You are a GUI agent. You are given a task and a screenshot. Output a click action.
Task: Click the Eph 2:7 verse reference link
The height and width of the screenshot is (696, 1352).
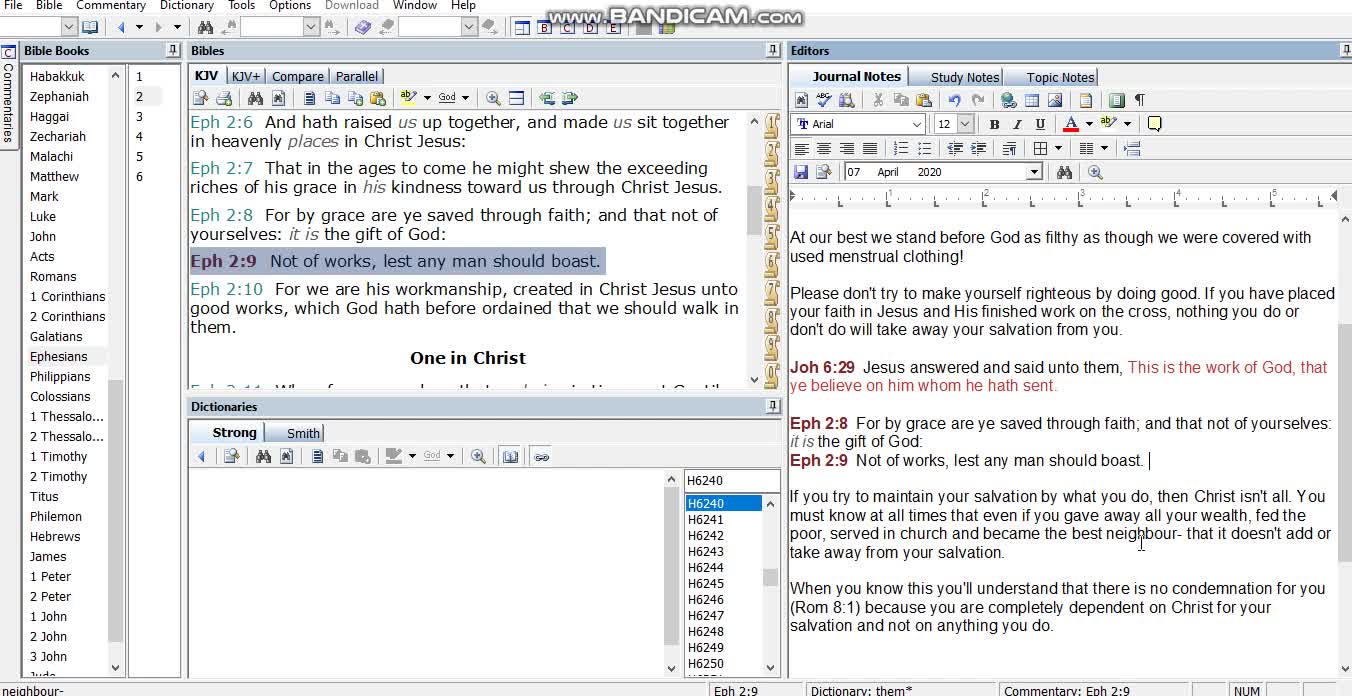point(222,168)
